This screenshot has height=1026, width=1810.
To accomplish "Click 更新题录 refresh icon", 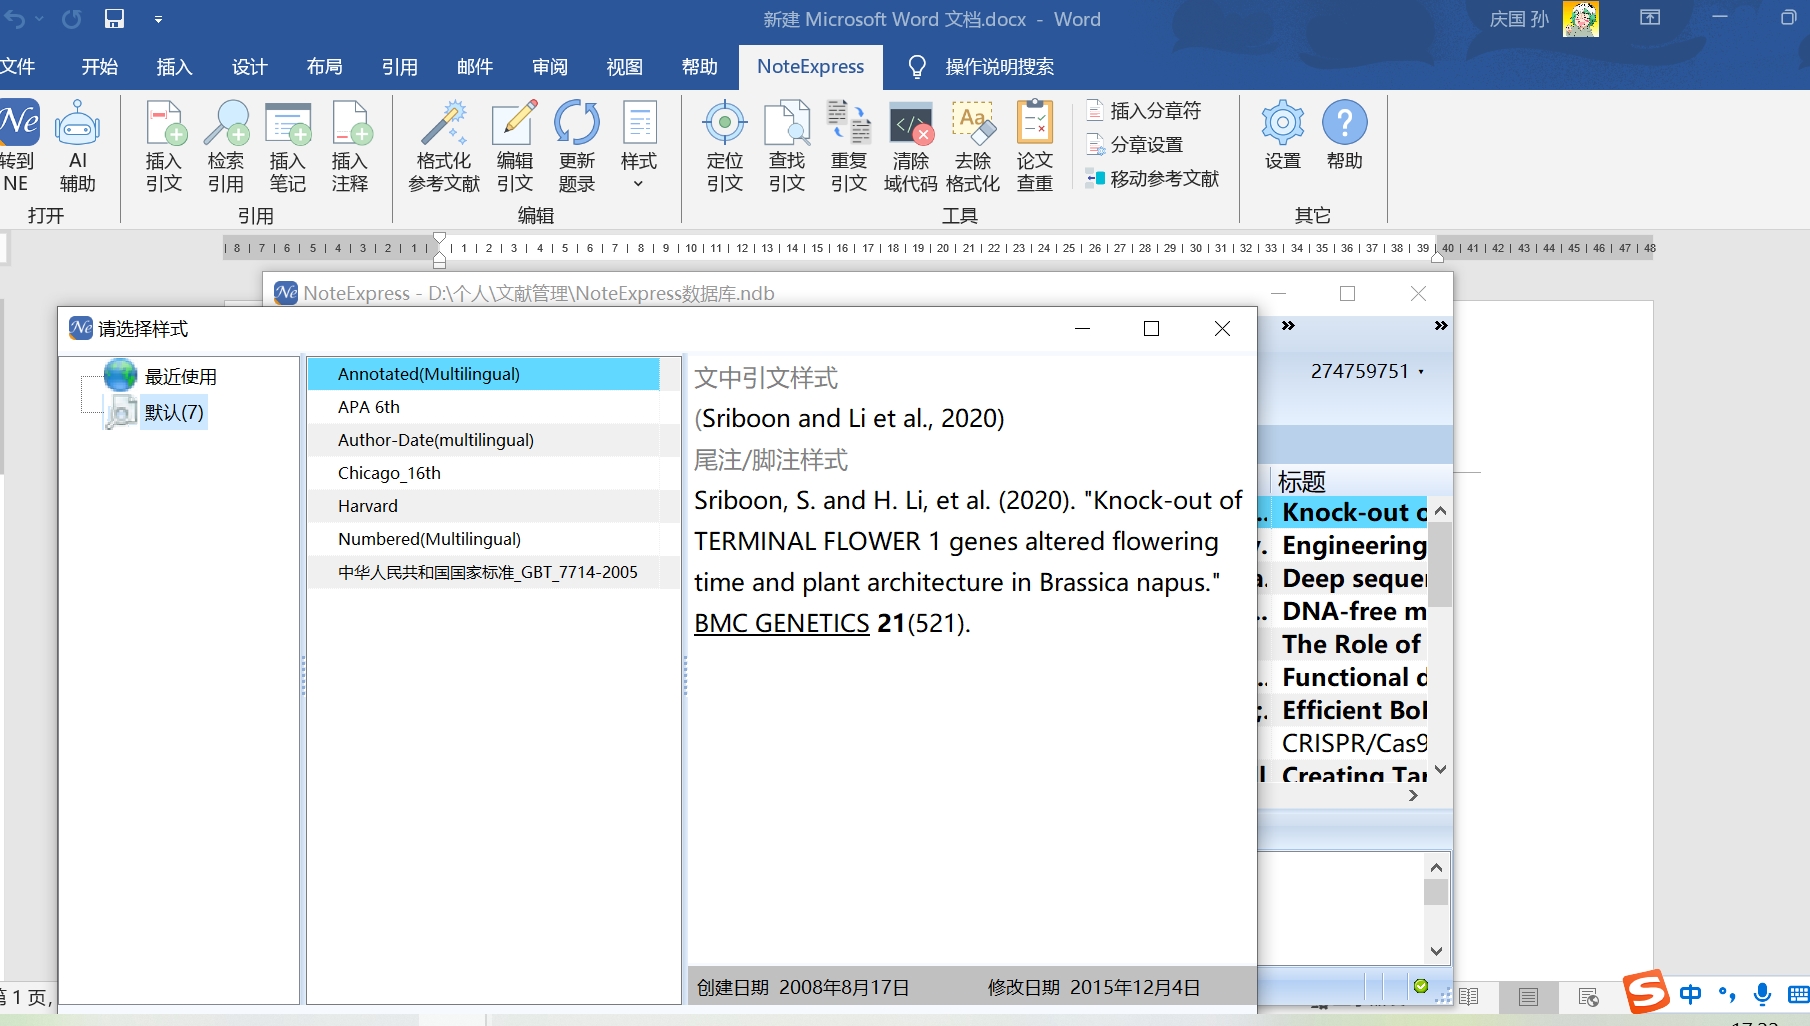I will point(577,146).
